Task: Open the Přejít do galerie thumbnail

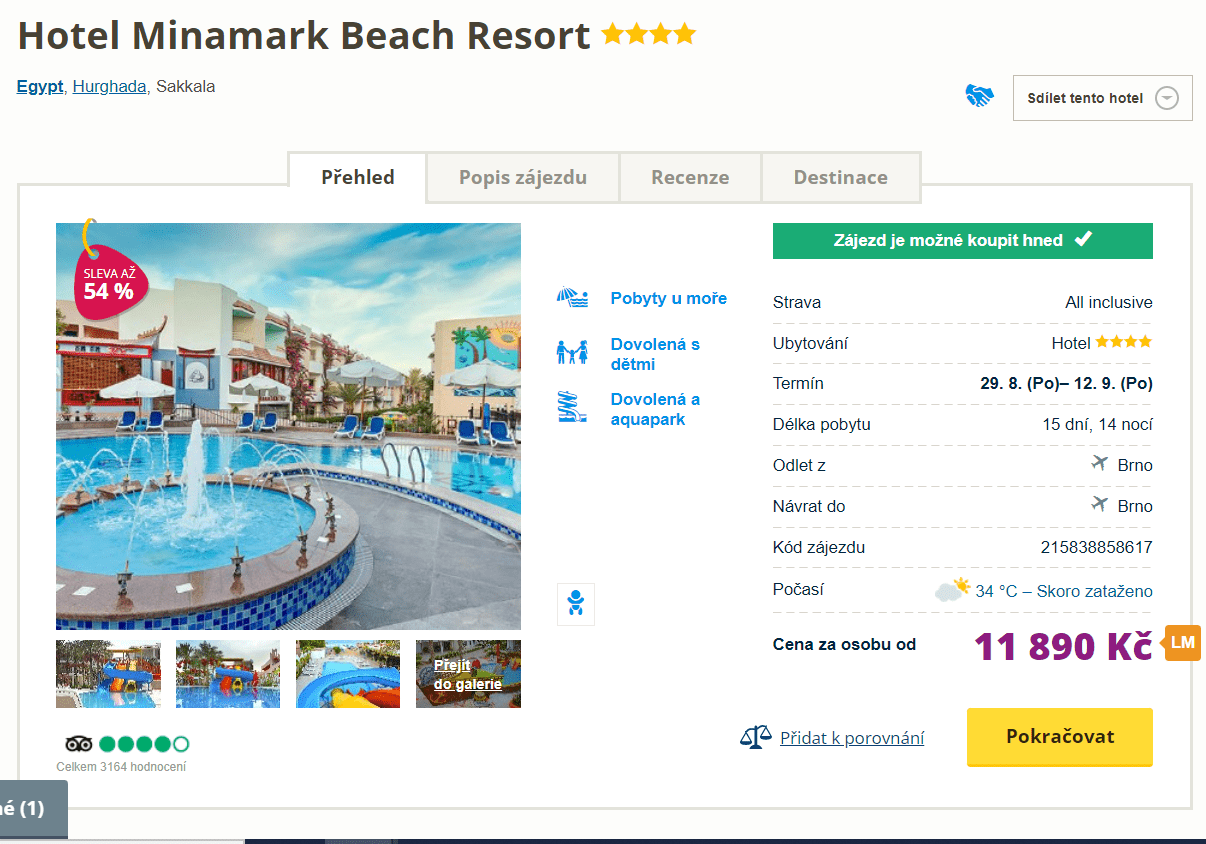Action: click(x=468, y=674)
